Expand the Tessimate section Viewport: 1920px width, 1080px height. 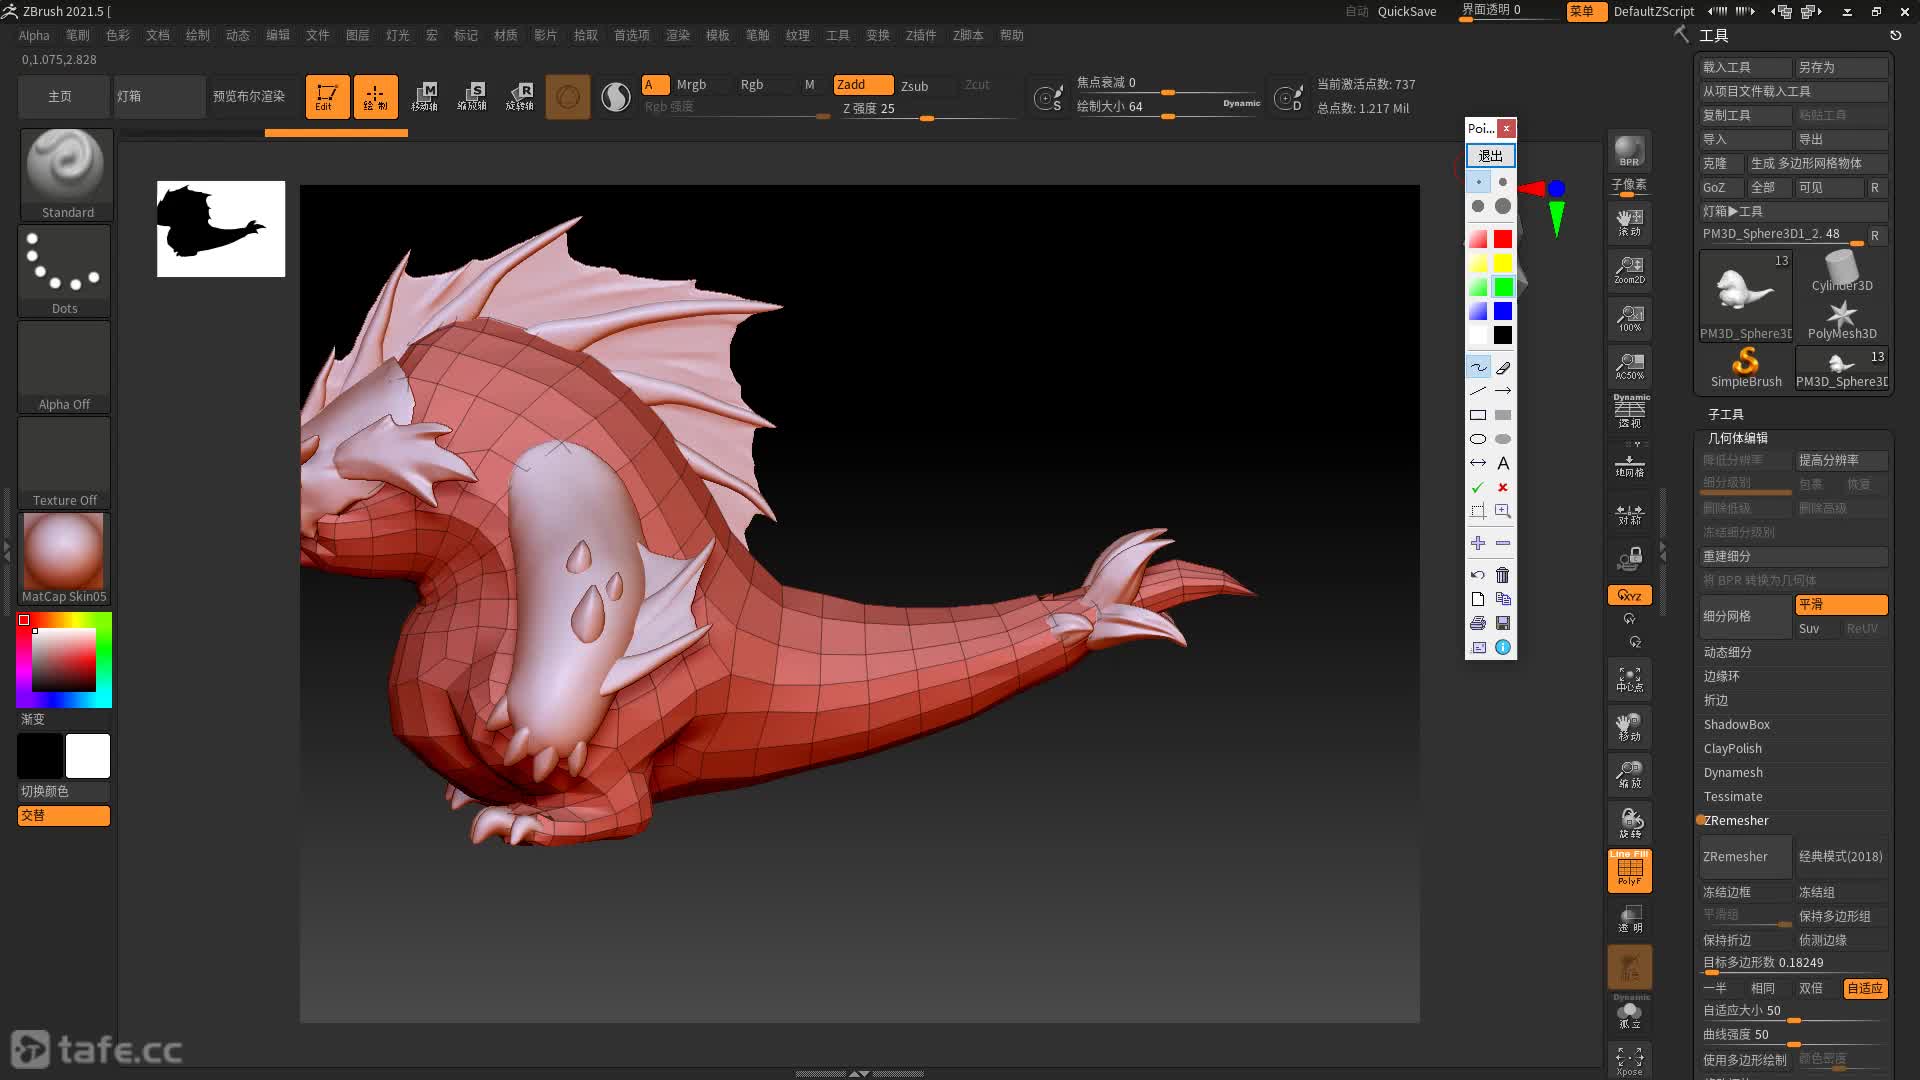click(1733, 797)
